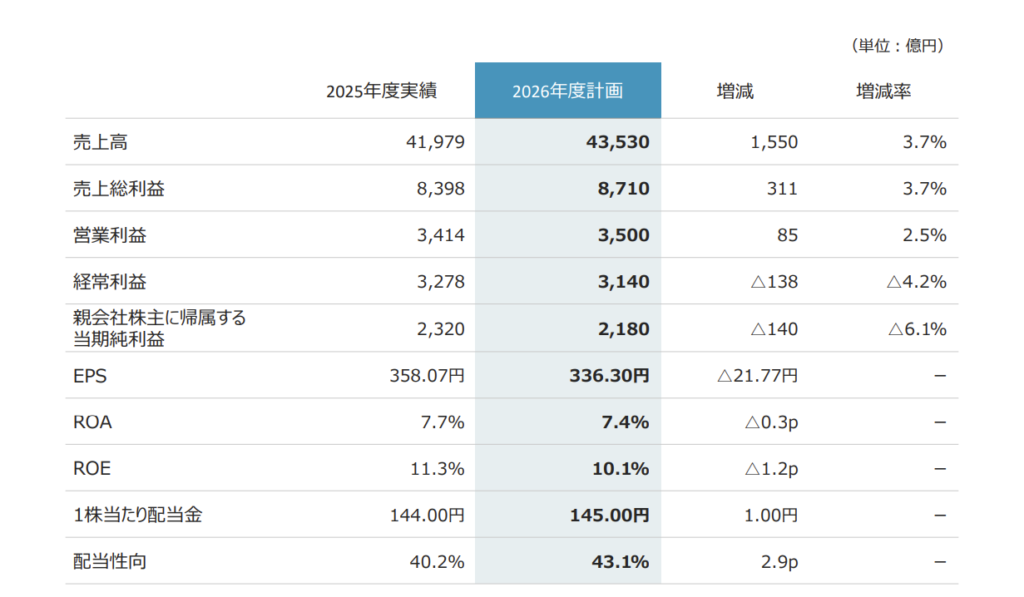Click the 2025年度実績 column header
The width and height of the screenshot is (1024, 597).
point(381,91)
